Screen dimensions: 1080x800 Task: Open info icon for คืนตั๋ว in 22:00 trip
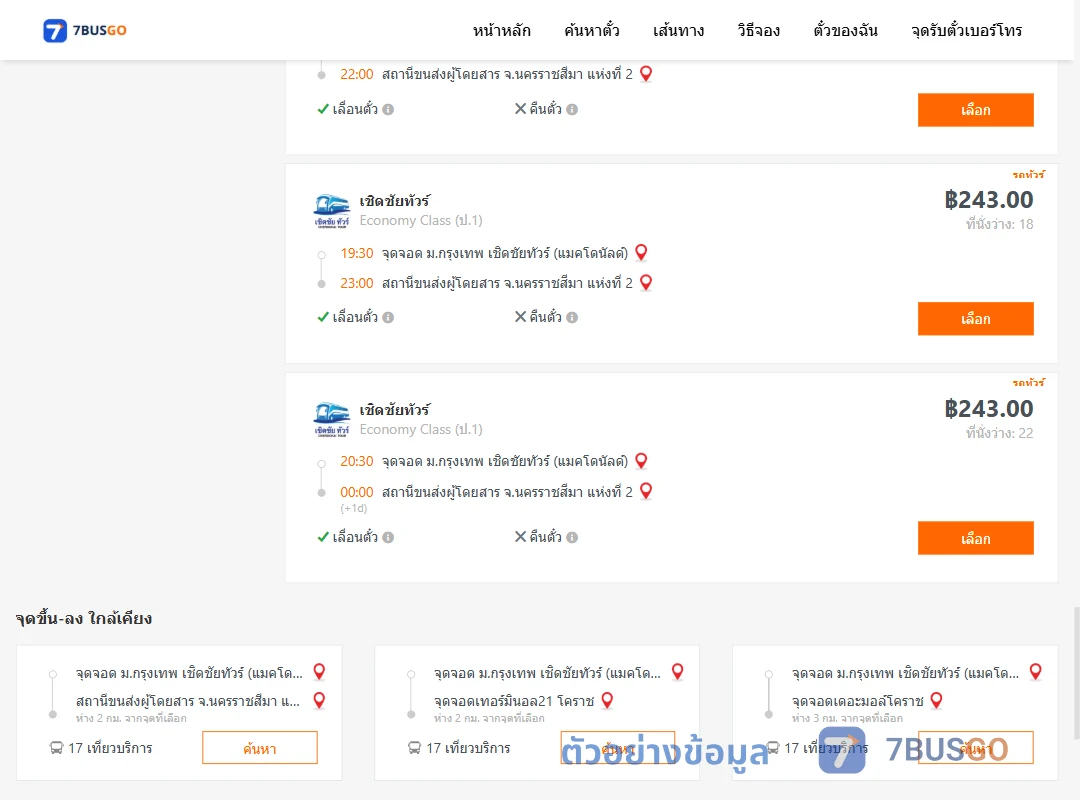[x=572, y=110]
